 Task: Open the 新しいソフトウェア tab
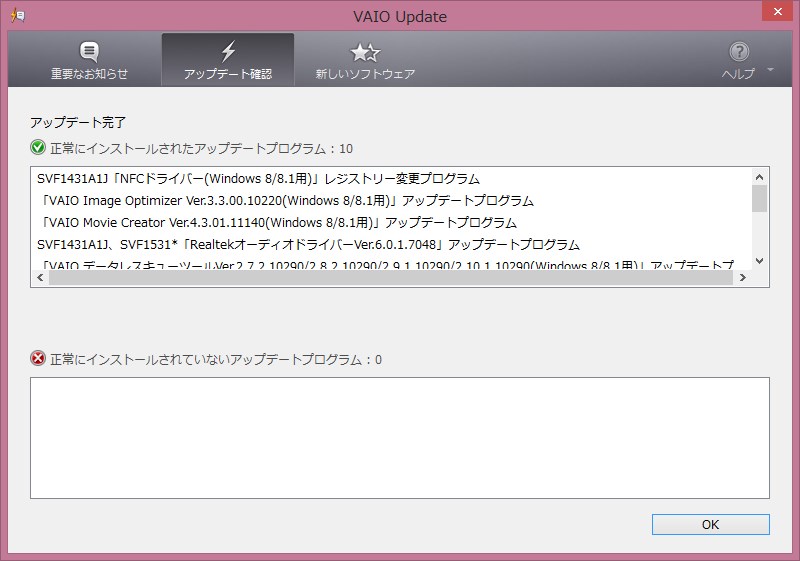click(x=365, y=60)
